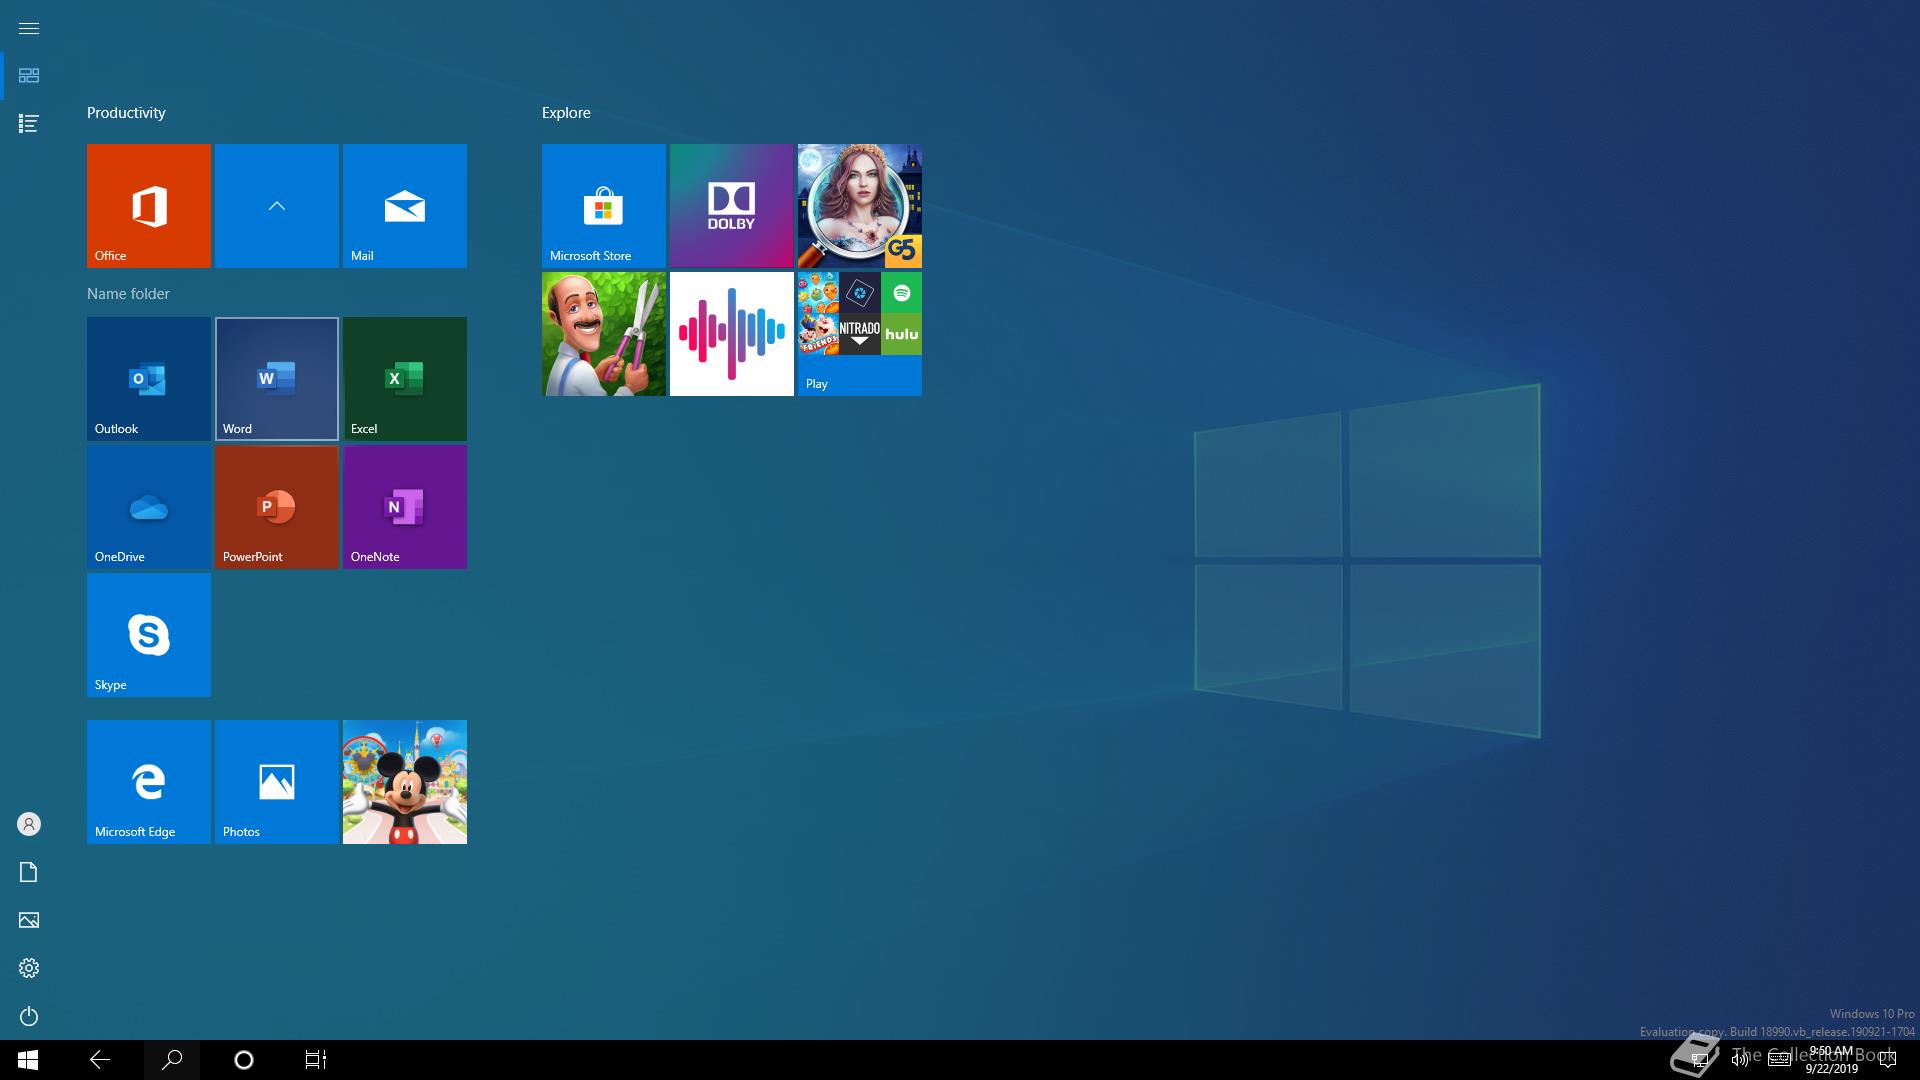Open the volume control tray icon
The image size is (1920, 1080).
pyautogui.click(x=1739, y=1060)
